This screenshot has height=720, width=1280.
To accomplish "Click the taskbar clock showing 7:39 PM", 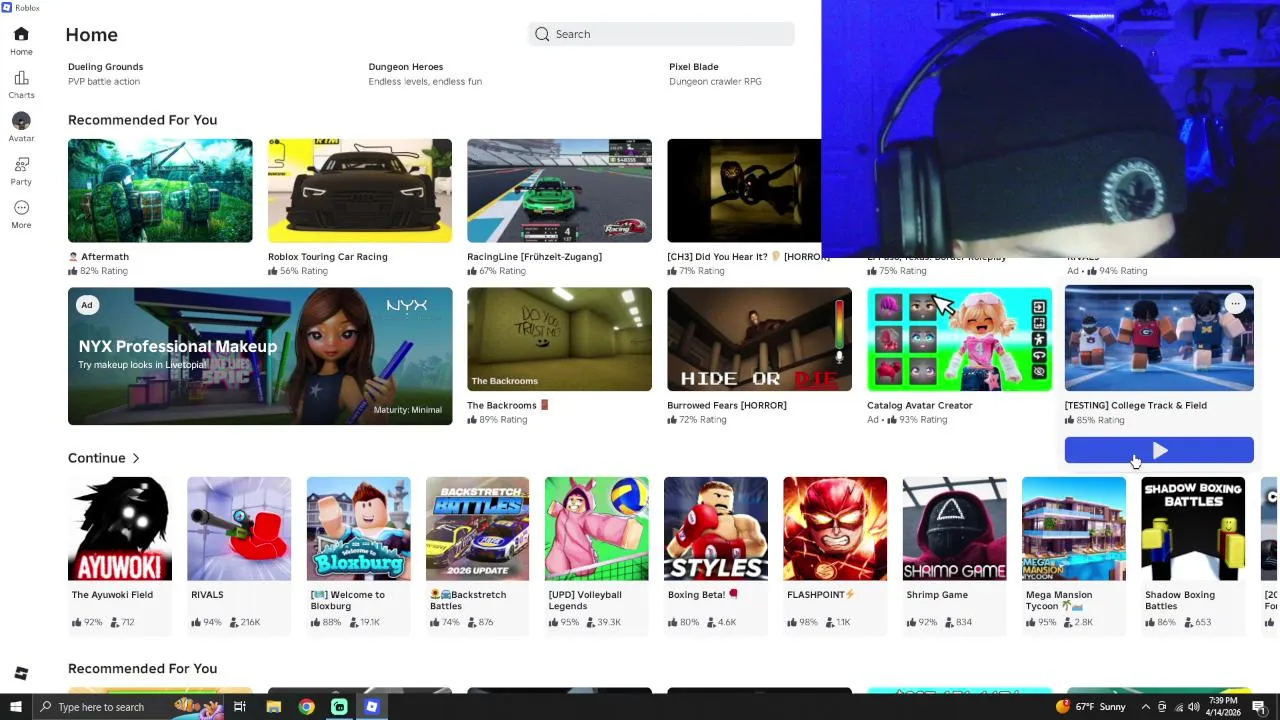I will tap(1225, 707).
